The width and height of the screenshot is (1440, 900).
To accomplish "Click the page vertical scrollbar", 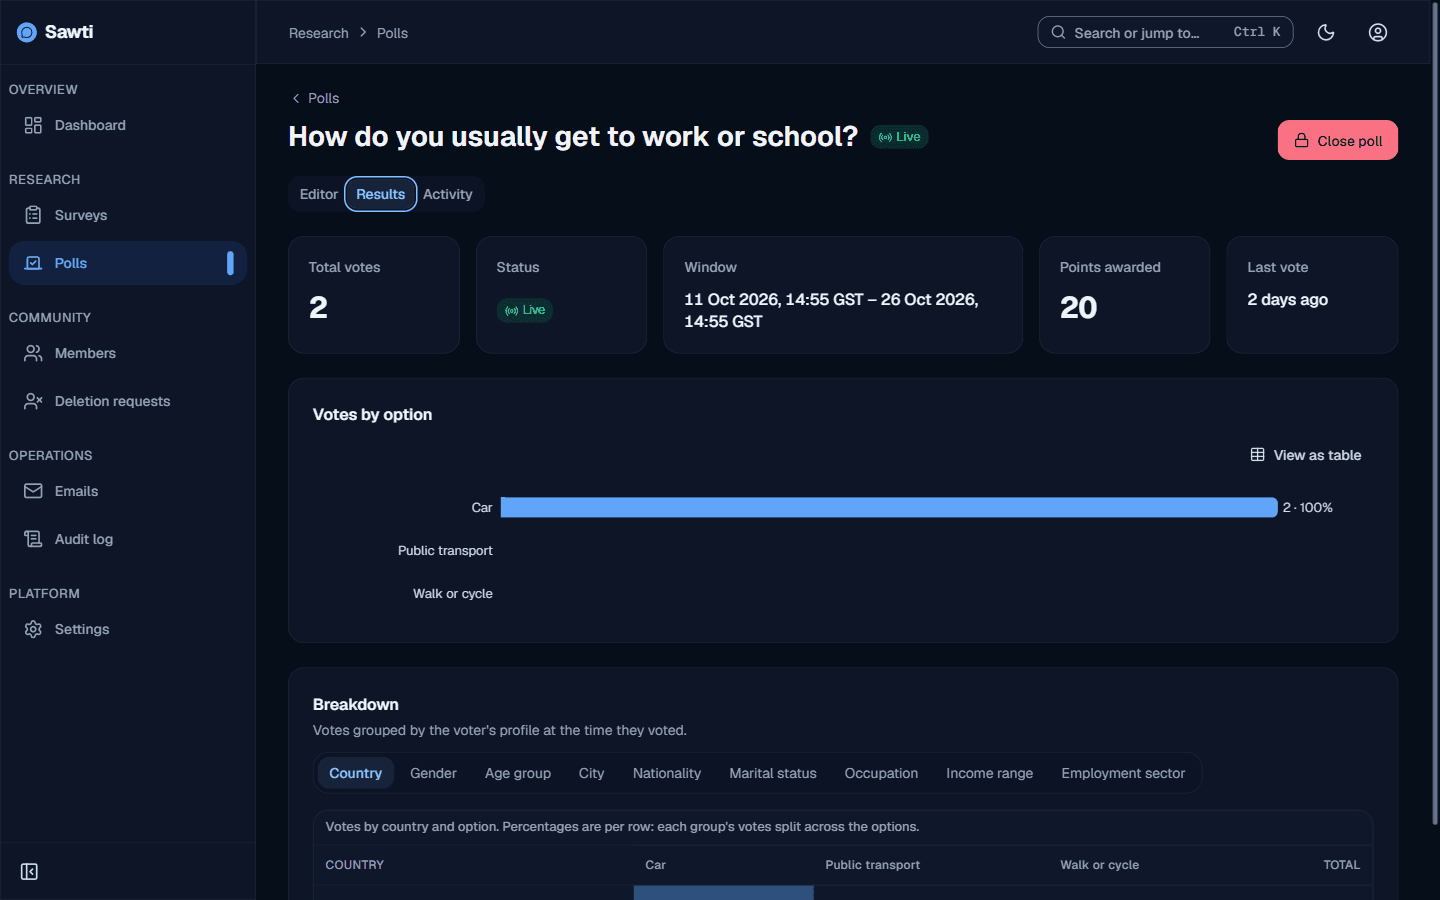I will click(x=1435, y=415).
